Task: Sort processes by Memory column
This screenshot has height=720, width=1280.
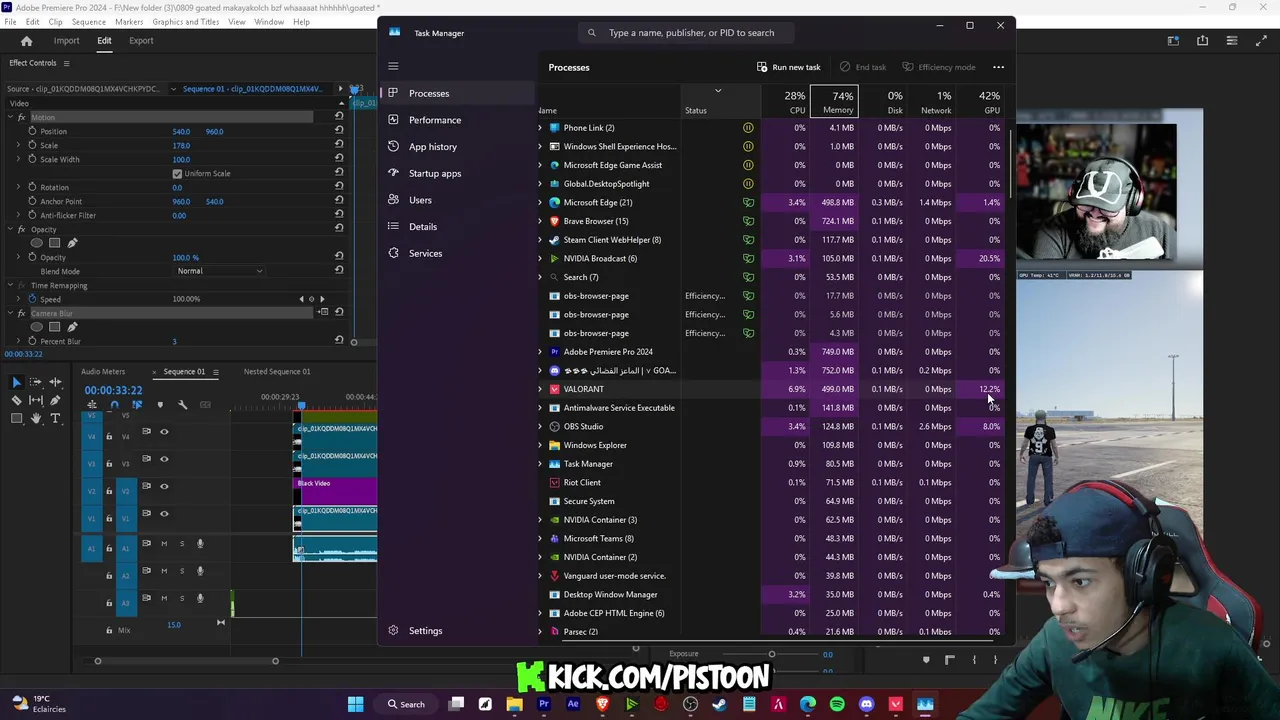Action: [x=835, y=102]
